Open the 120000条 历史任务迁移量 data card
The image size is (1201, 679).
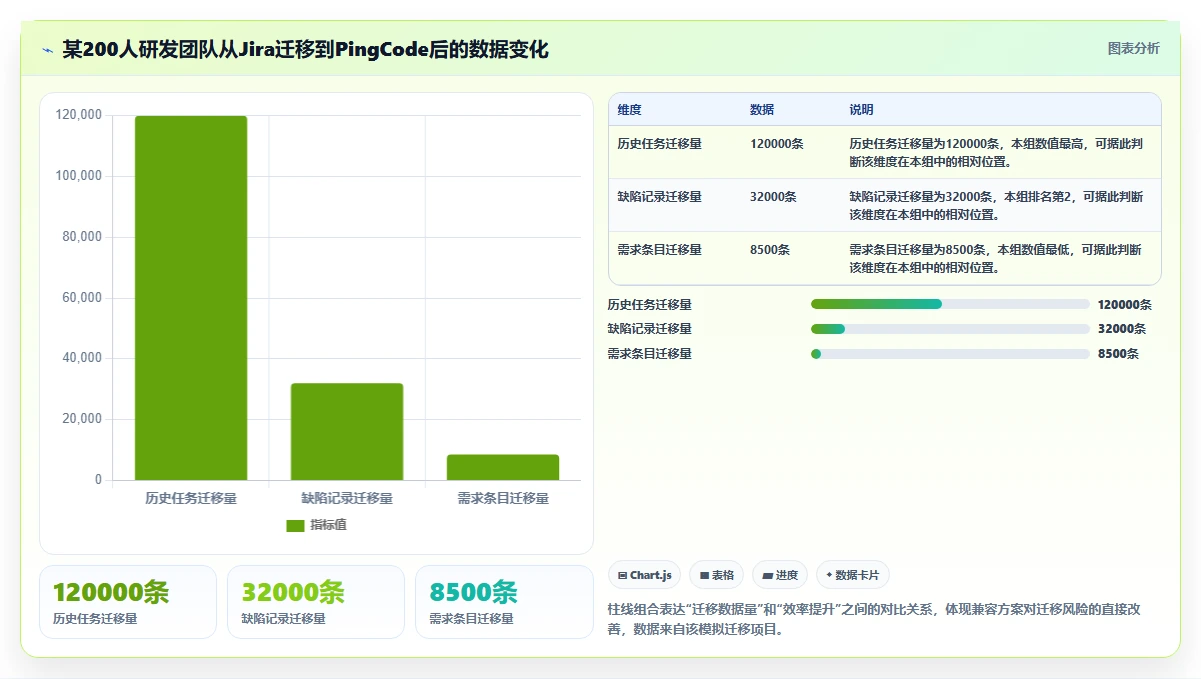128,602
